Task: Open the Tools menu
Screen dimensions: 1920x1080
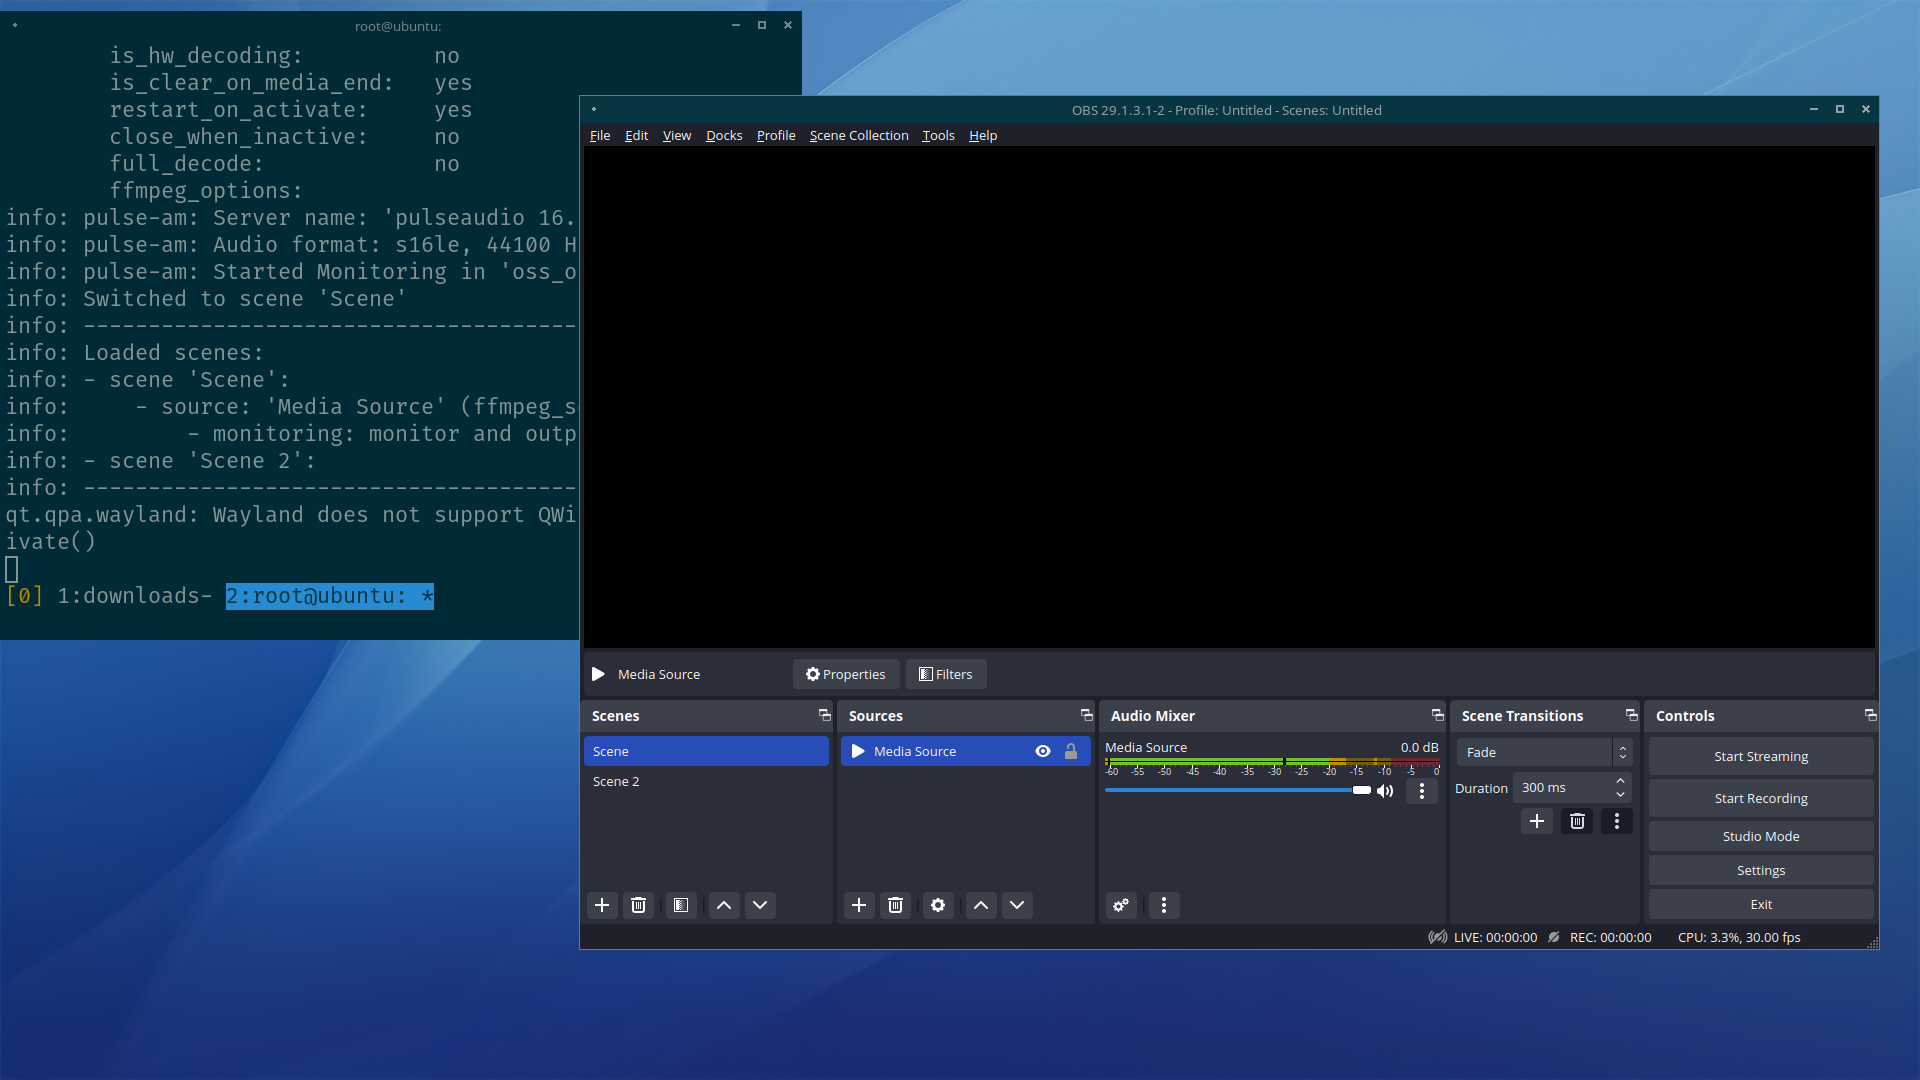Action: (938, 135)
